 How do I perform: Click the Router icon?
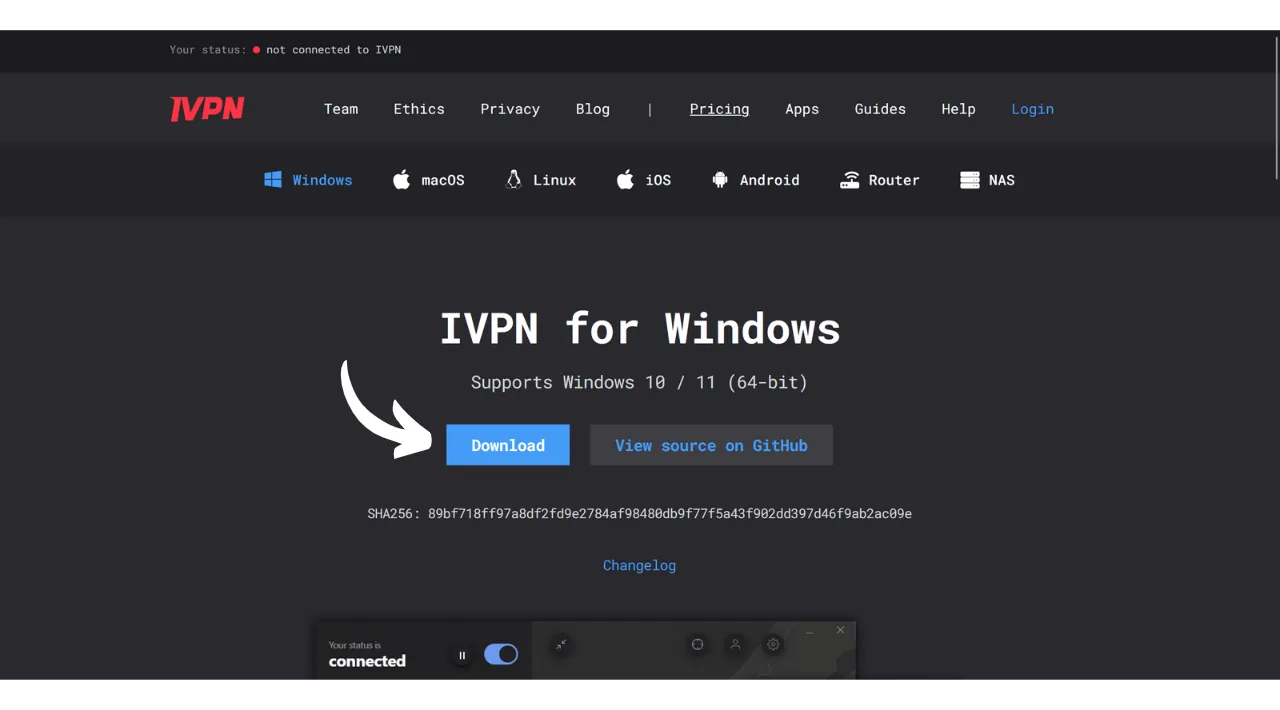point(849,180)
